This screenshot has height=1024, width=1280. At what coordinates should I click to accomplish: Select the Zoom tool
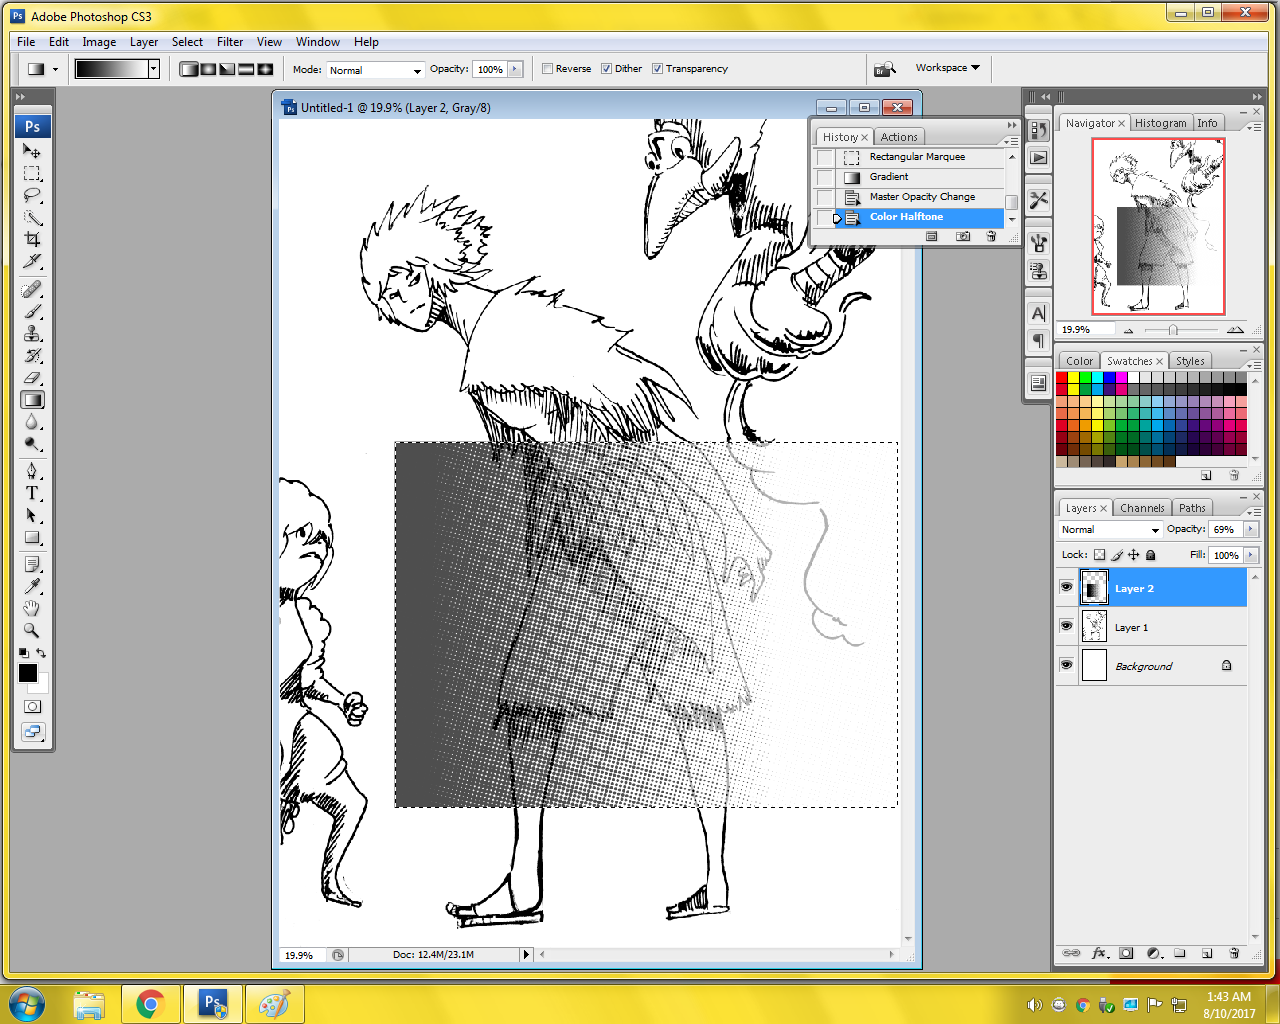point(32,630)
